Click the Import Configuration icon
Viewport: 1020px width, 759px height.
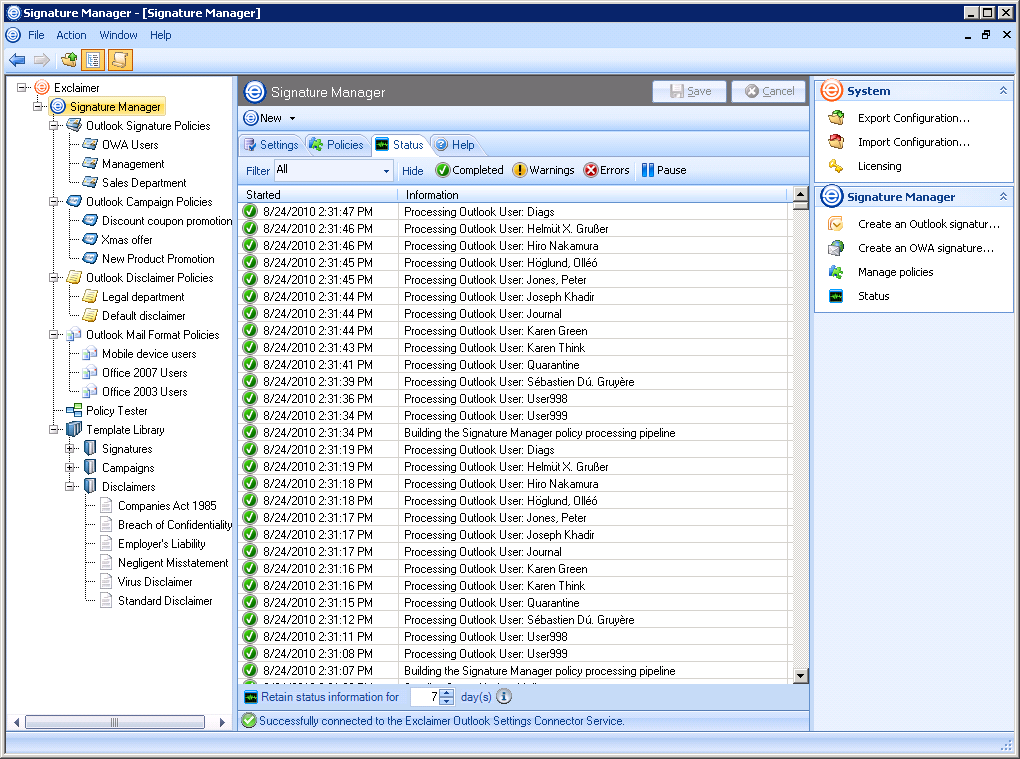pos(836,142)
